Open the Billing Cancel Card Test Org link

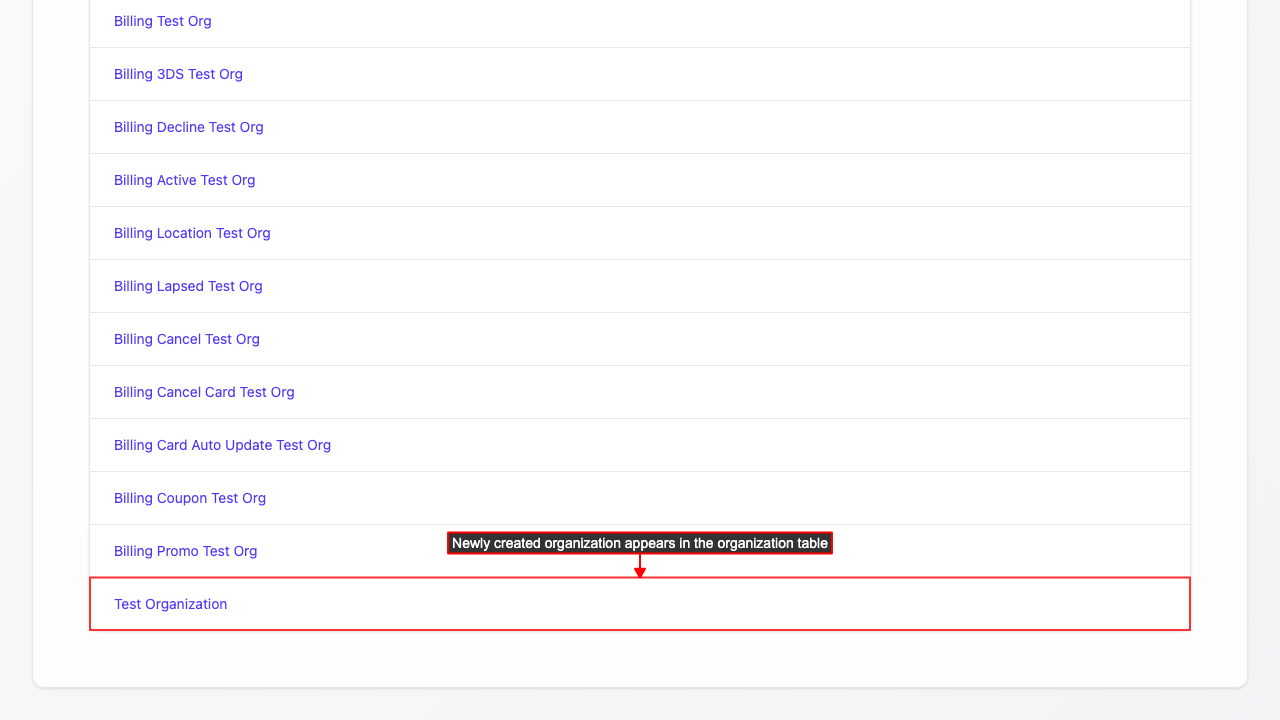pyautogui.click(x=204, y=392)
